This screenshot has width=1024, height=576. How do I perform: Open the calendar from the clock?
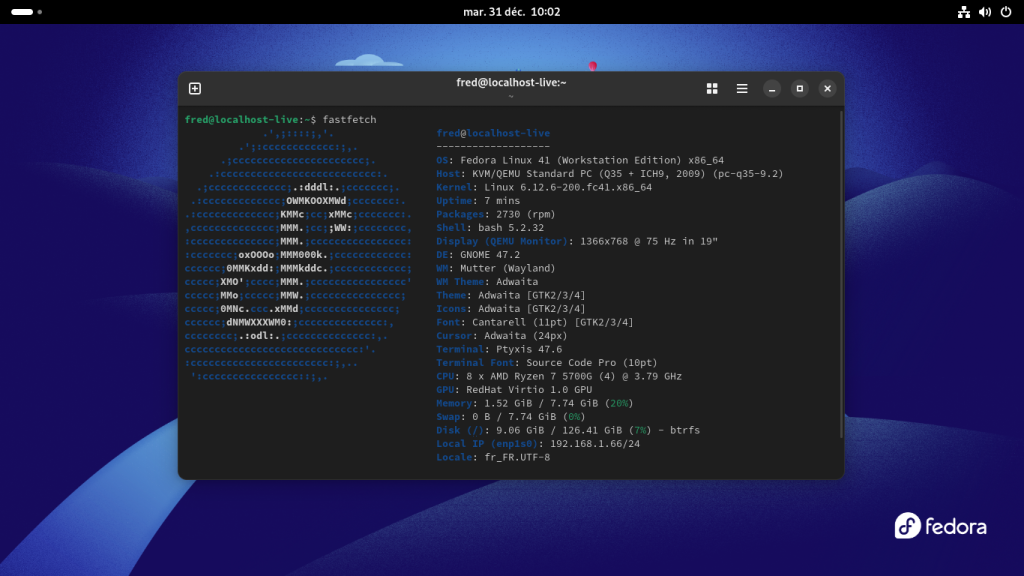coord(511,12)
